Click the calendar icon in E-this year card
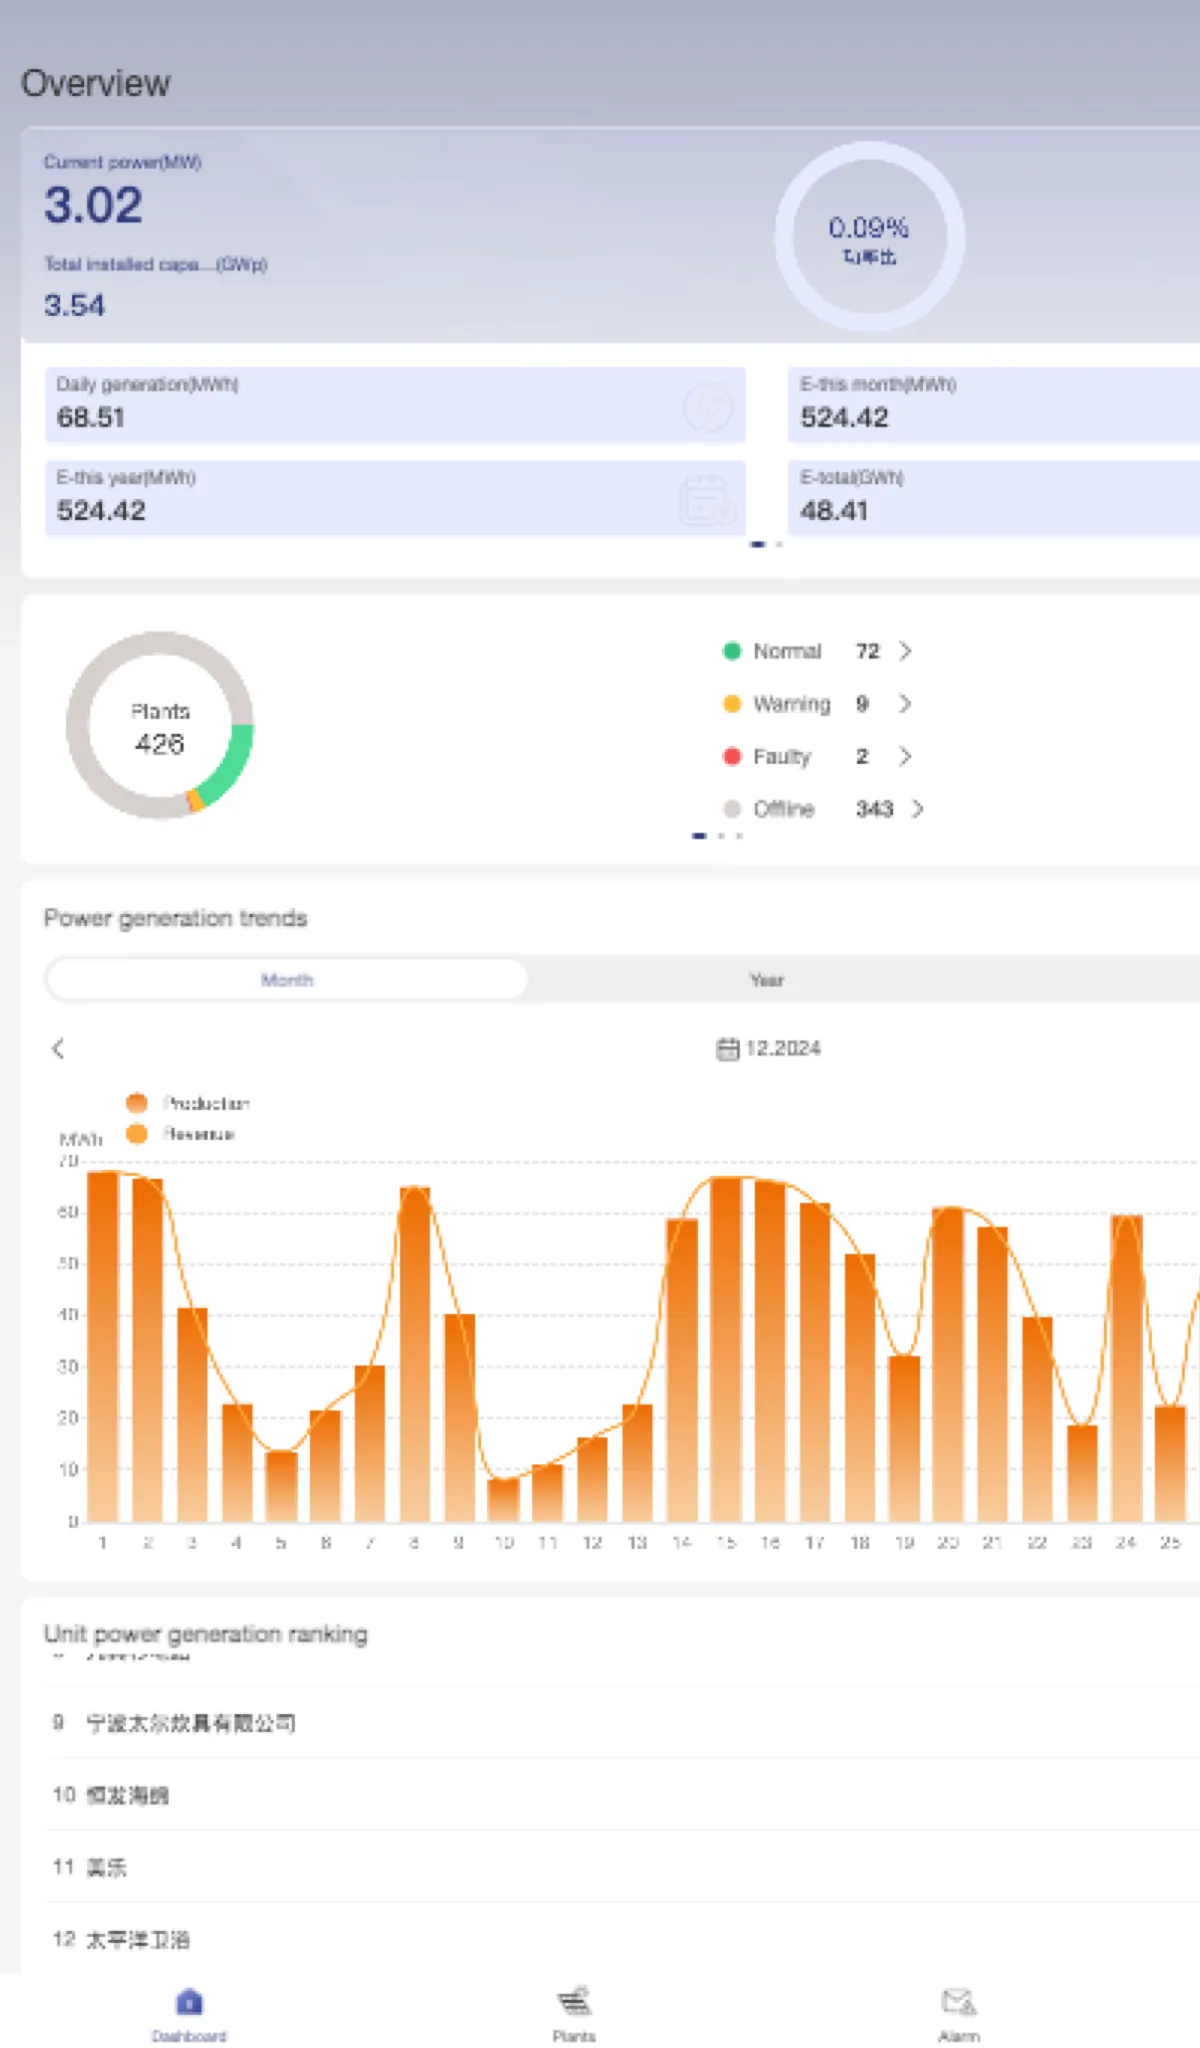The height and width of the screenshot is (2048, 1200). coord(707,500)
